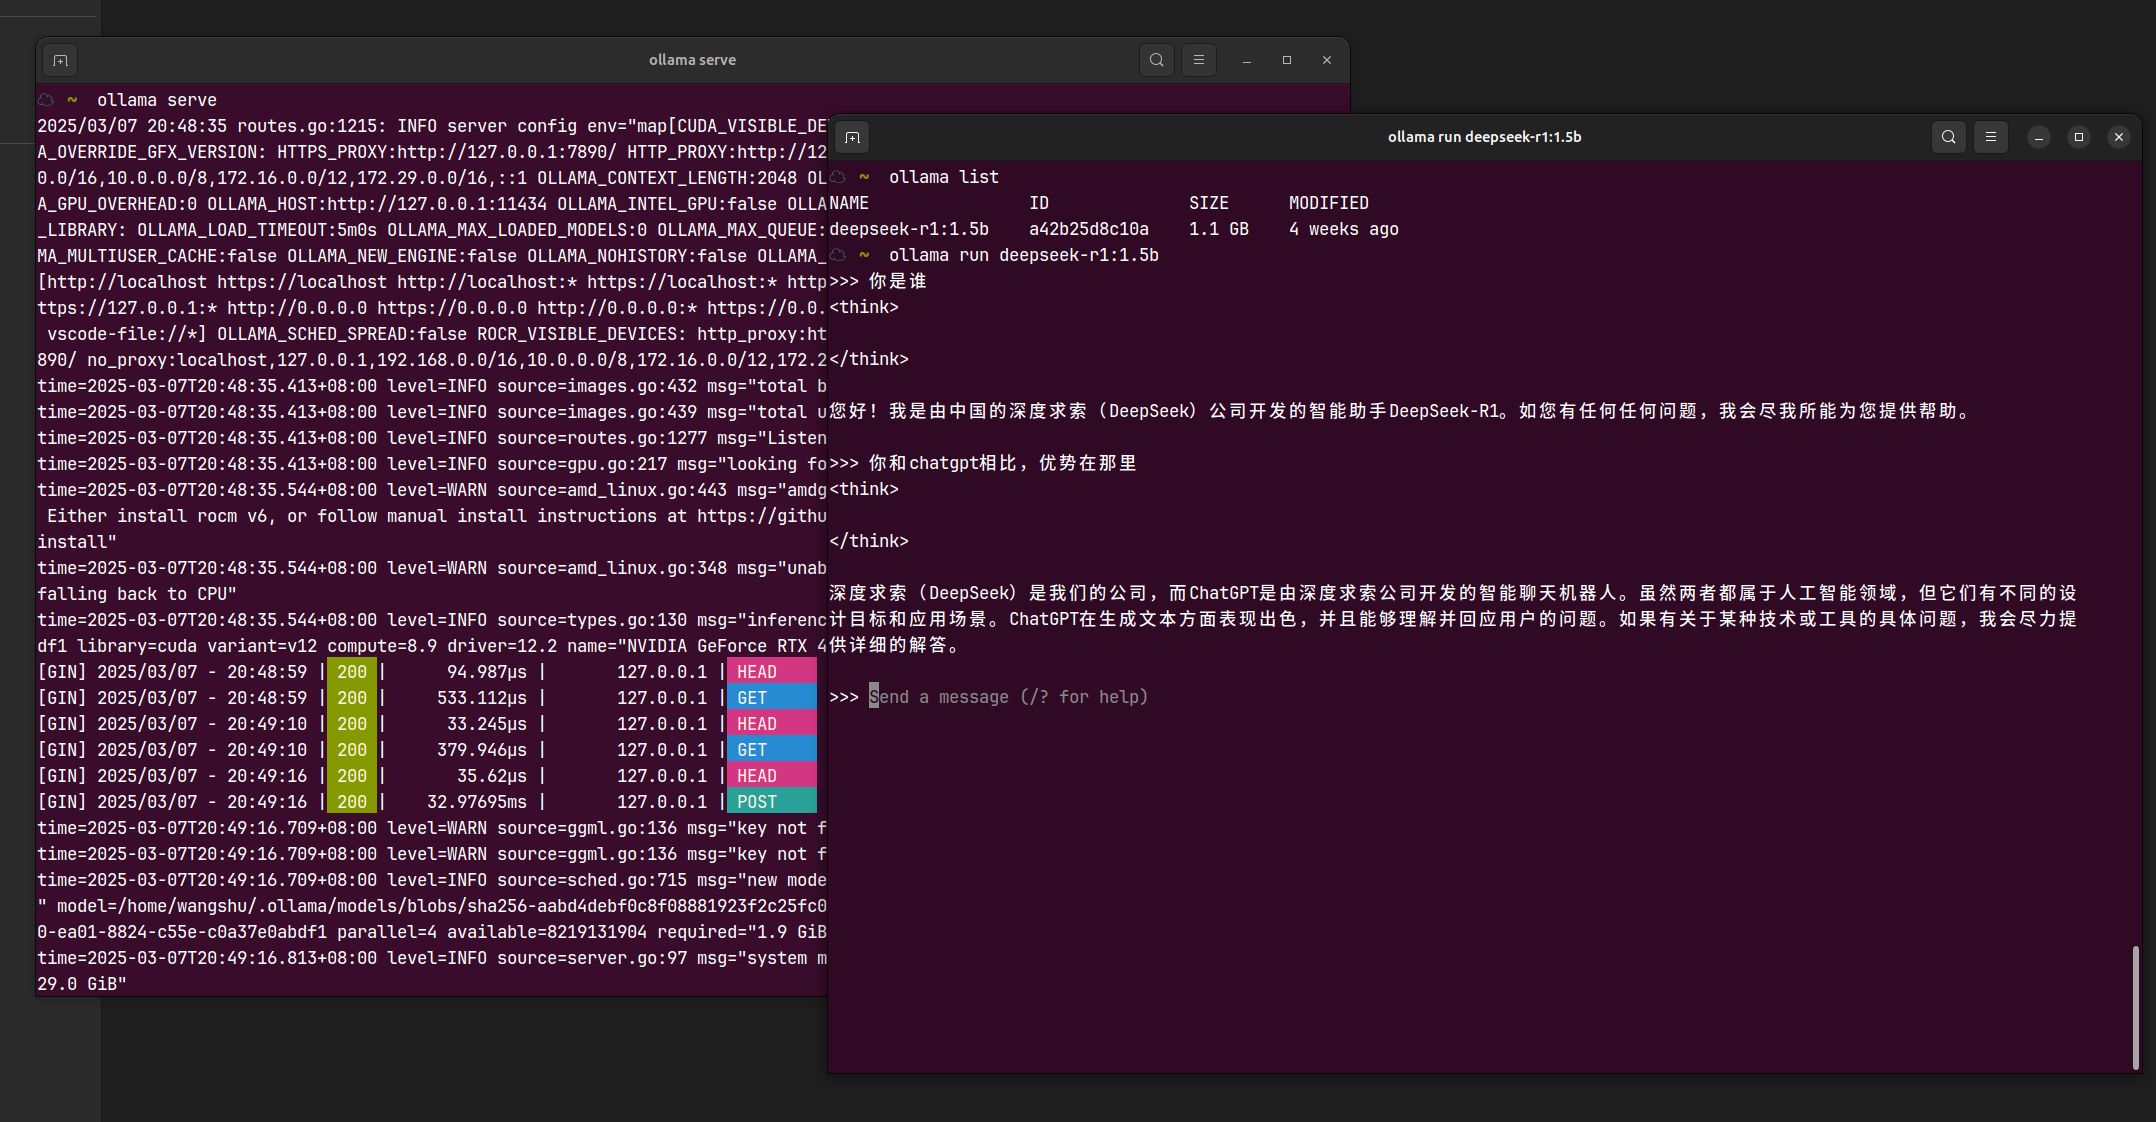This screenshot has height=1122, width=2156.
Task: Click the 'ollama serve' window title bar
Action: pyautogui.click(x=692, y=60)
